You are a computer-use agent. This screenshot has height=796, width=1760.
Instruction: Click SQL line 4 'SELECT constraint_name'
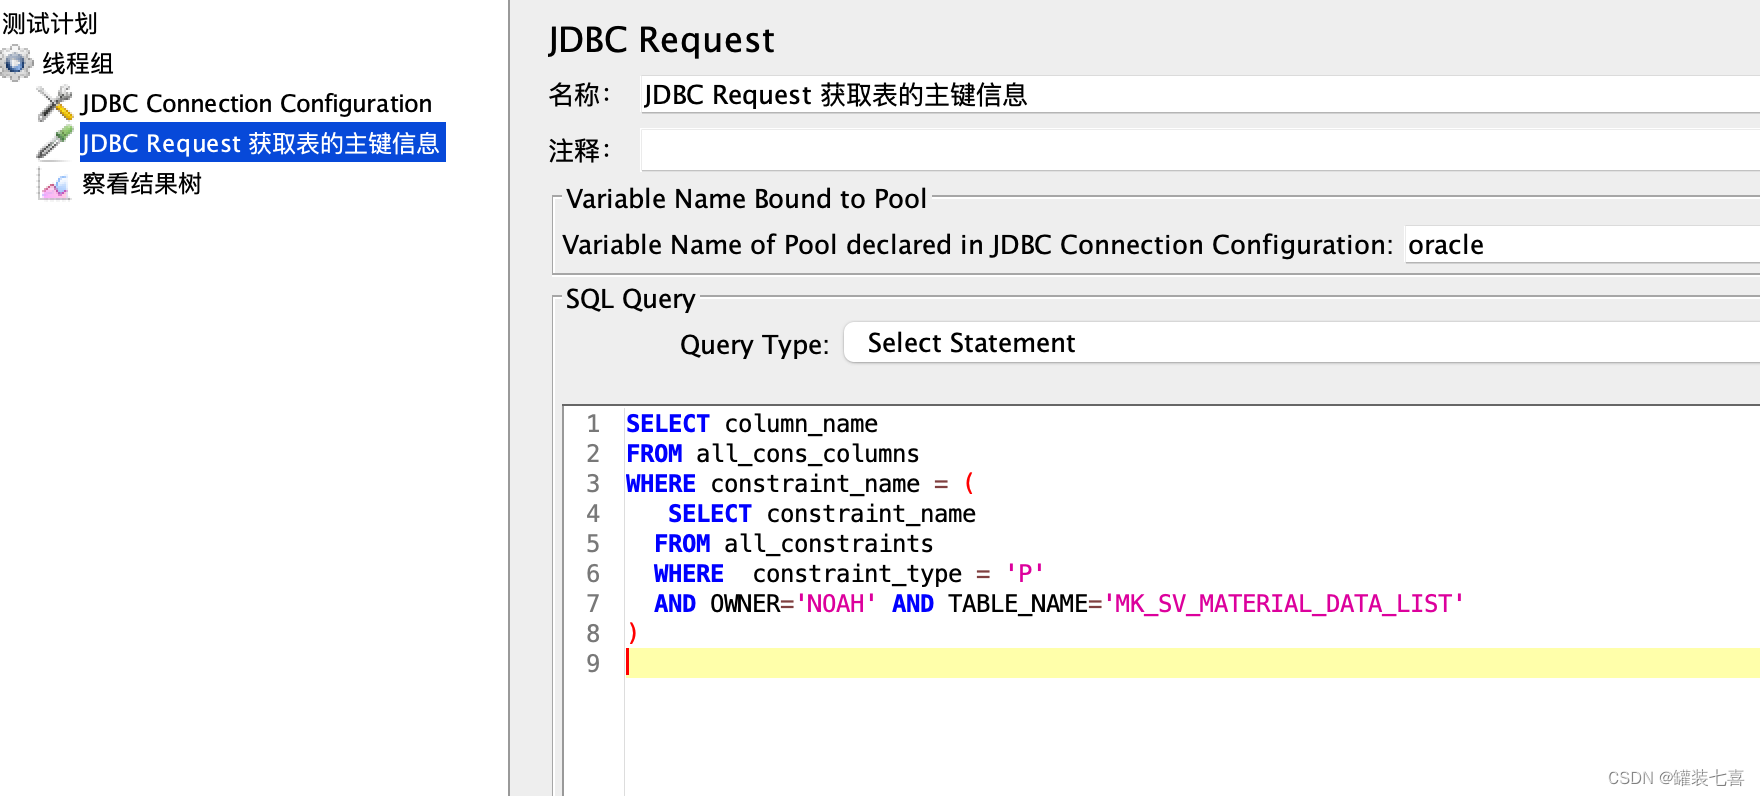(821, 514)
